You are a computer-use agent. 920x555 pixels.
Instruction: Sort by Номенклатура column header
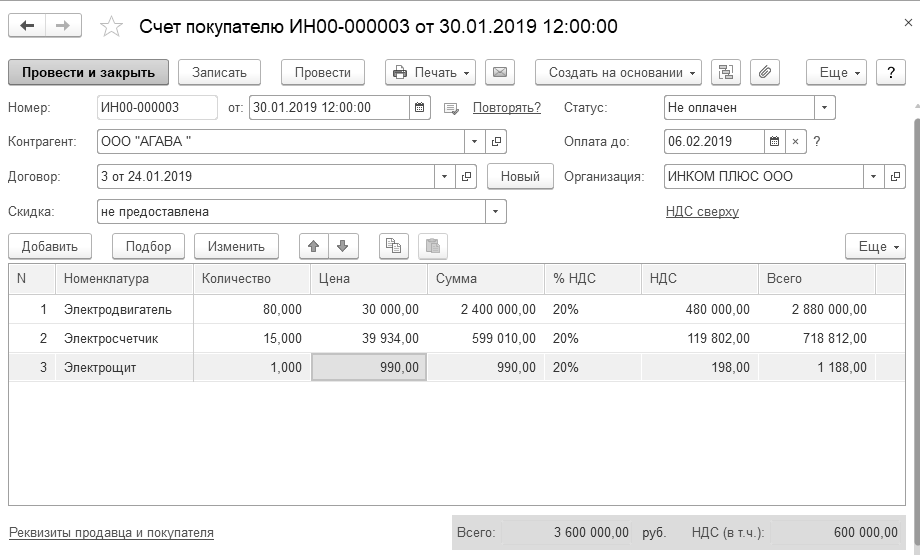[x=124, y=279]
